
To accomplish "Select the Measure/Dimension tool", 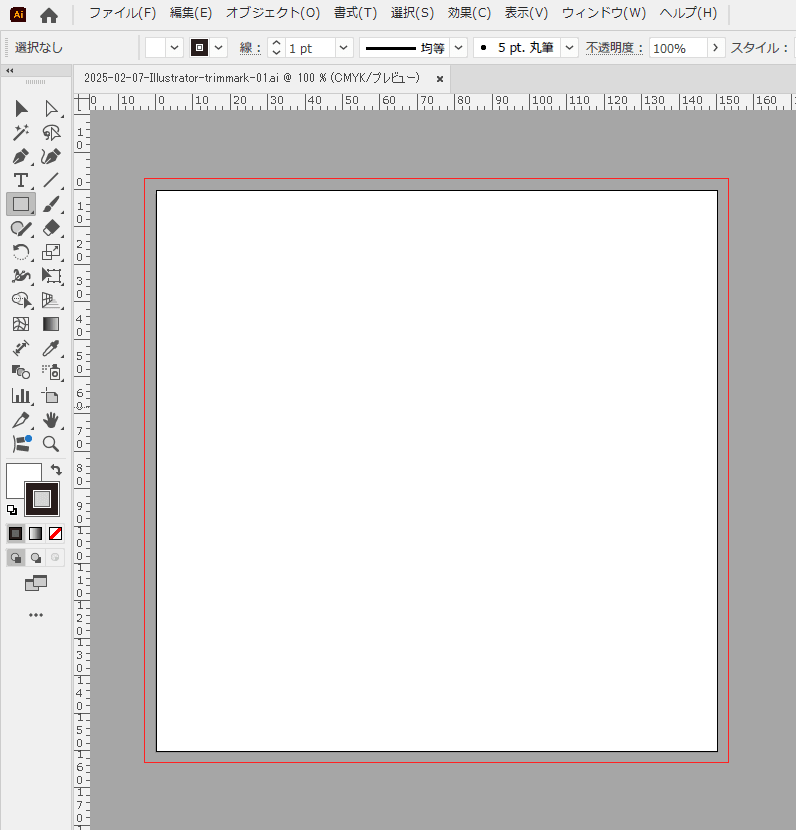I will (x=21, y=348).
